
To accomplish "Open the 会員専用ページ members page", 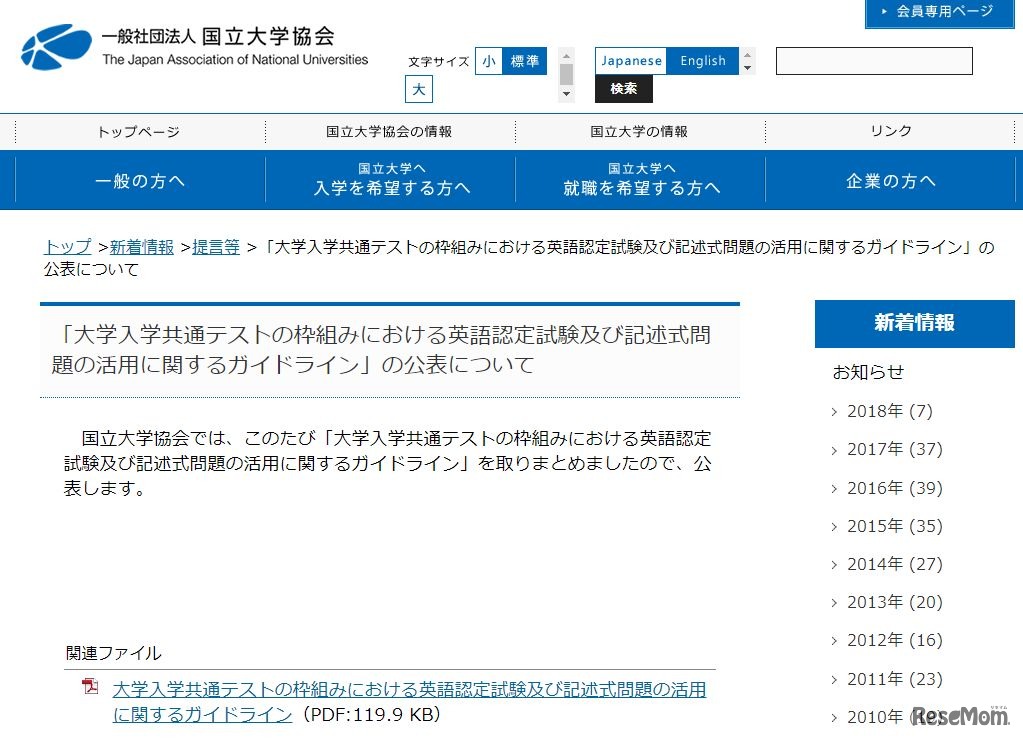I will (x=939, y=12).
